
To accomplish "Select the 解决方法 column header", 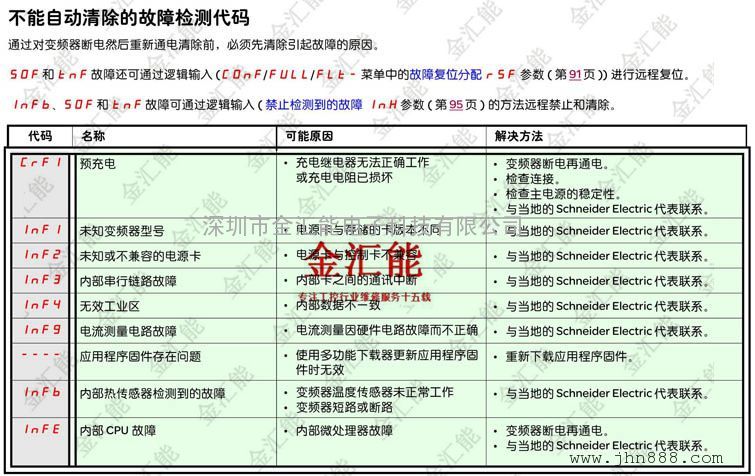I will [x=616, y=136].
